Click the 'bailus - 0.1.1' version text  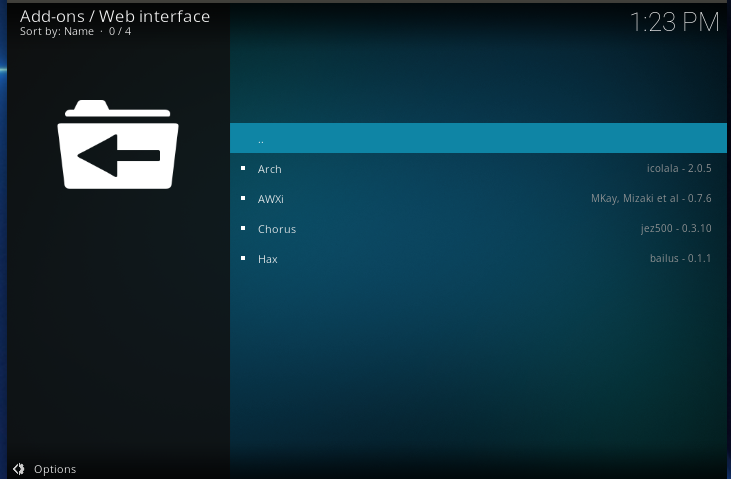(x=681, y=258)
